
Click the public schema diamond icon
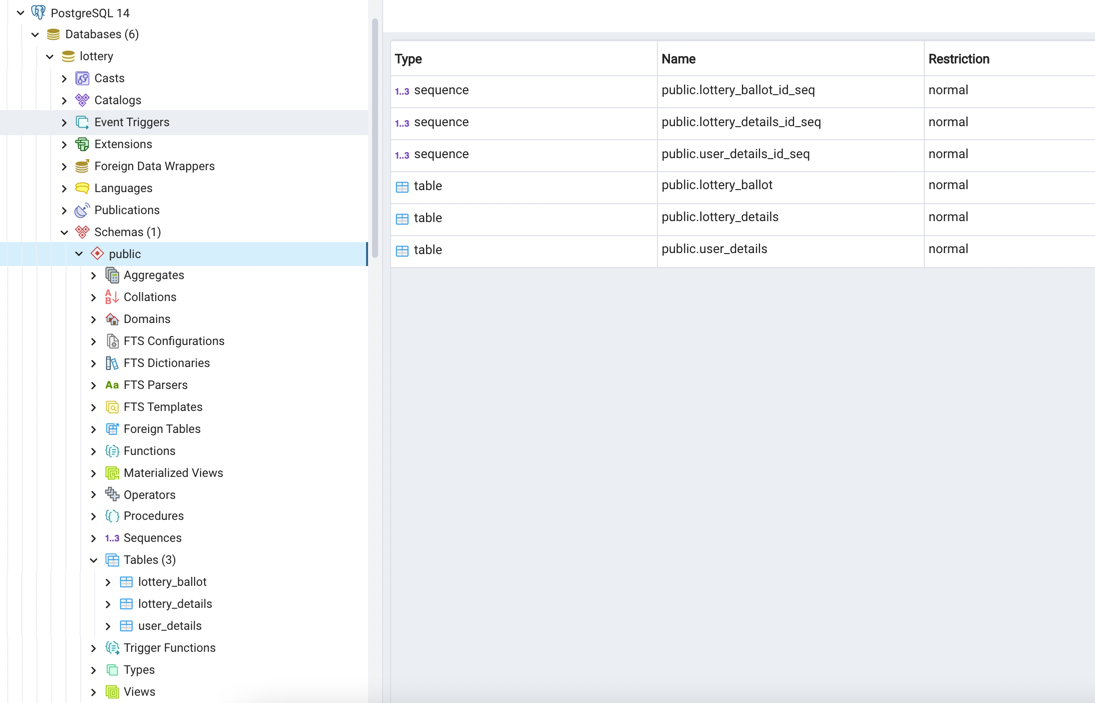[97, 253]
